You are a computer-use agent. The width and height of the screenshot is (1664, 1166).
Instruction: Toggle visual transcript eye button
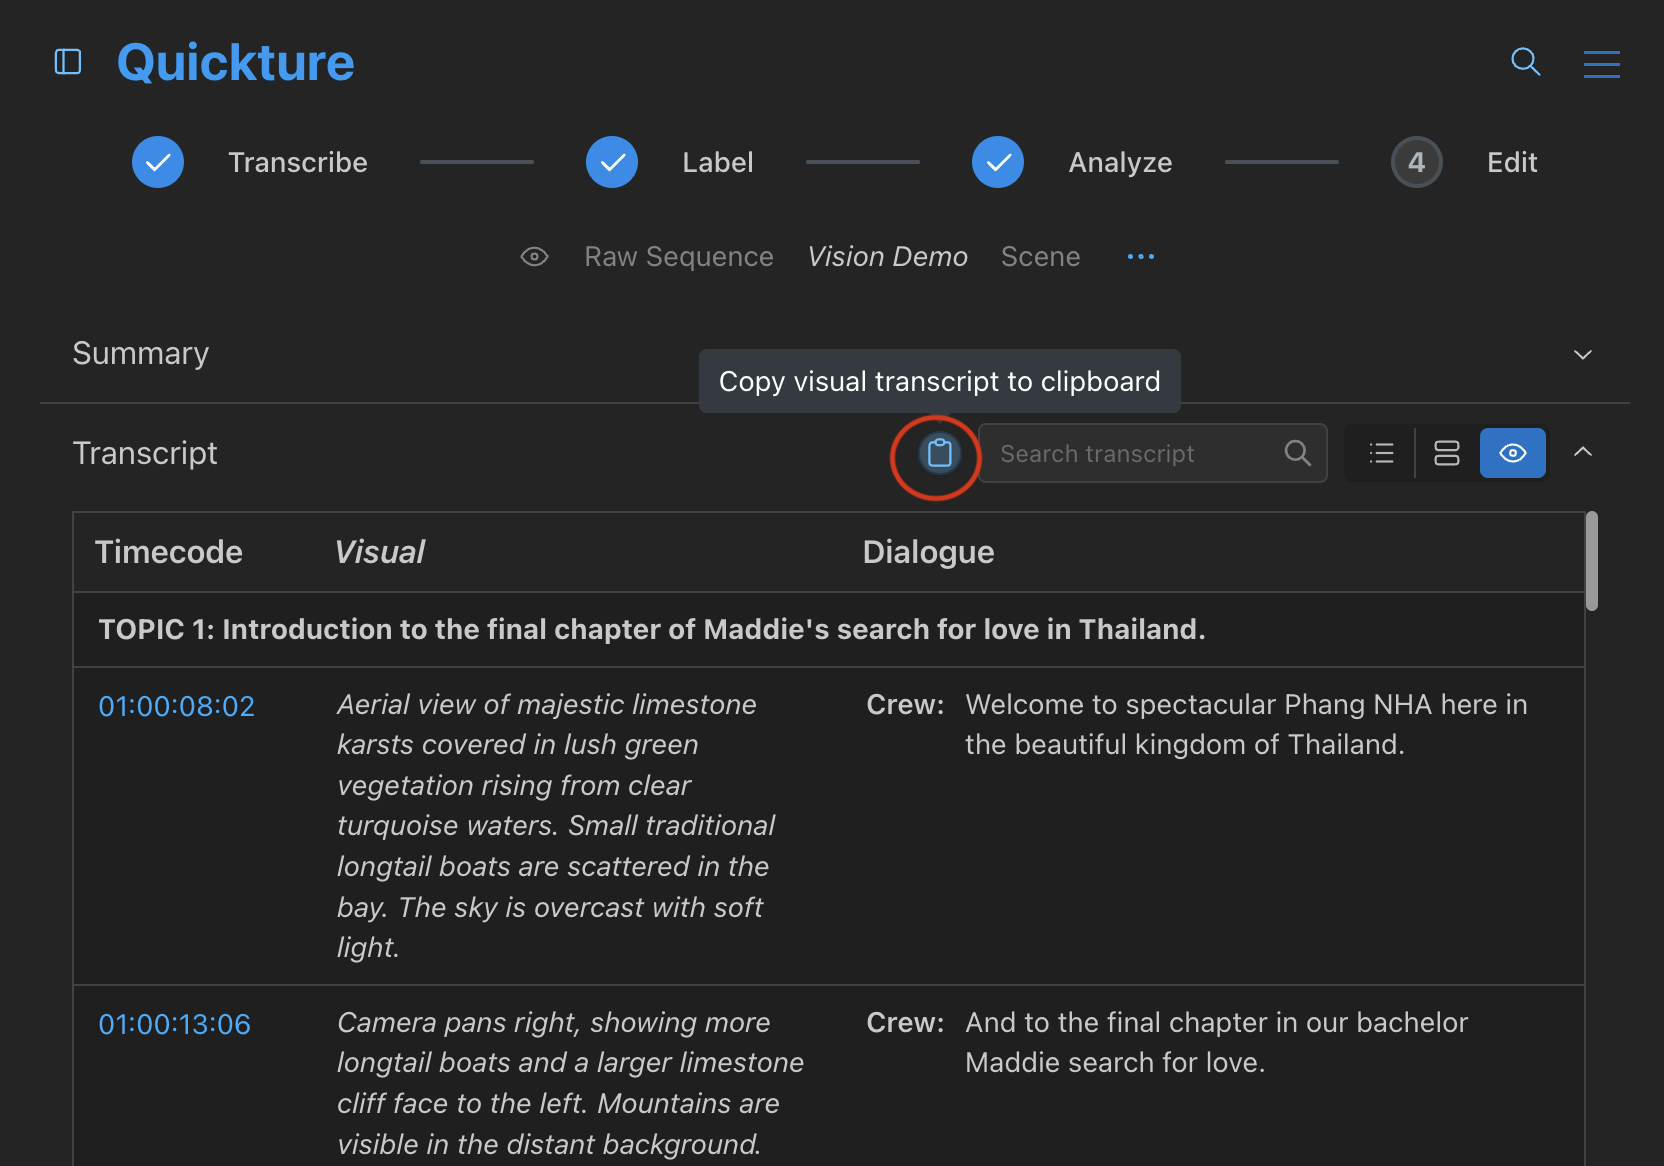point(1512,454)
